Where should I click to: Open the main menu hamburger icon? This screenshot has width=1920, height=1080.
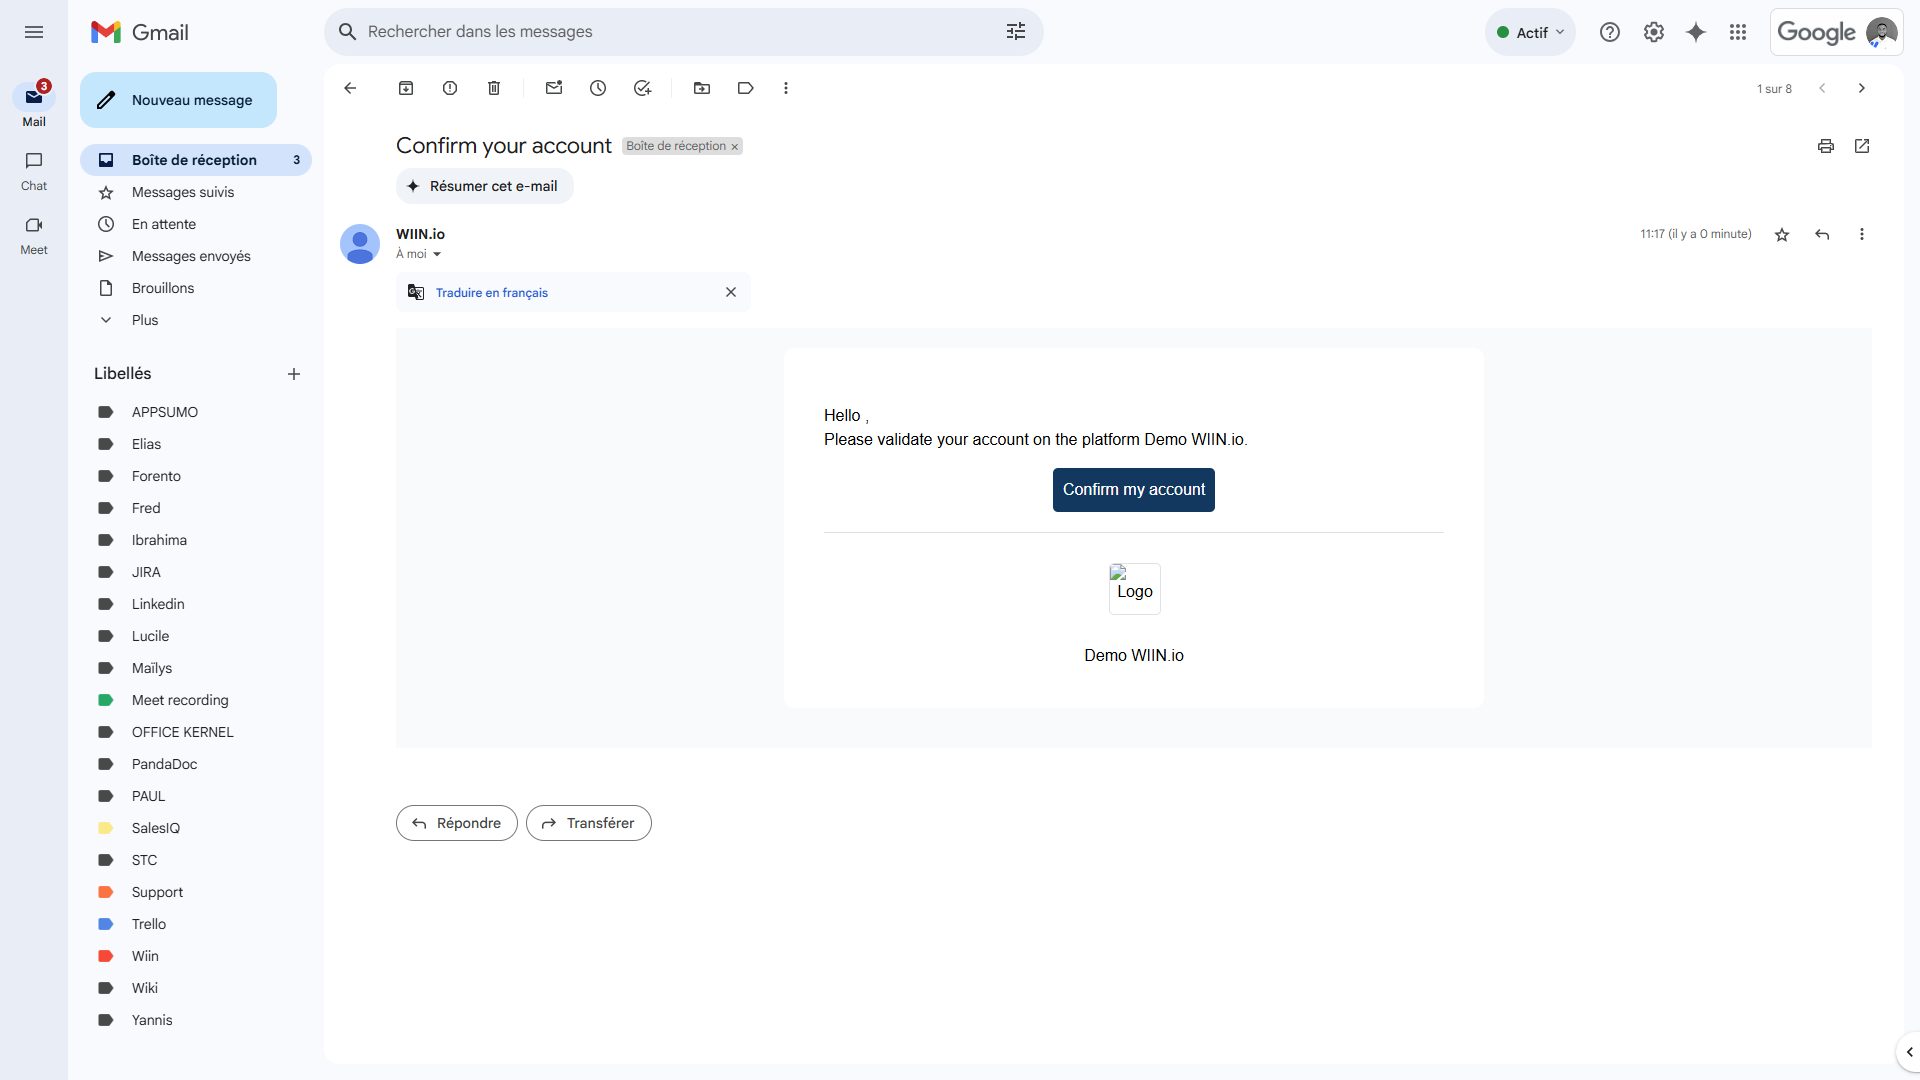34,32
